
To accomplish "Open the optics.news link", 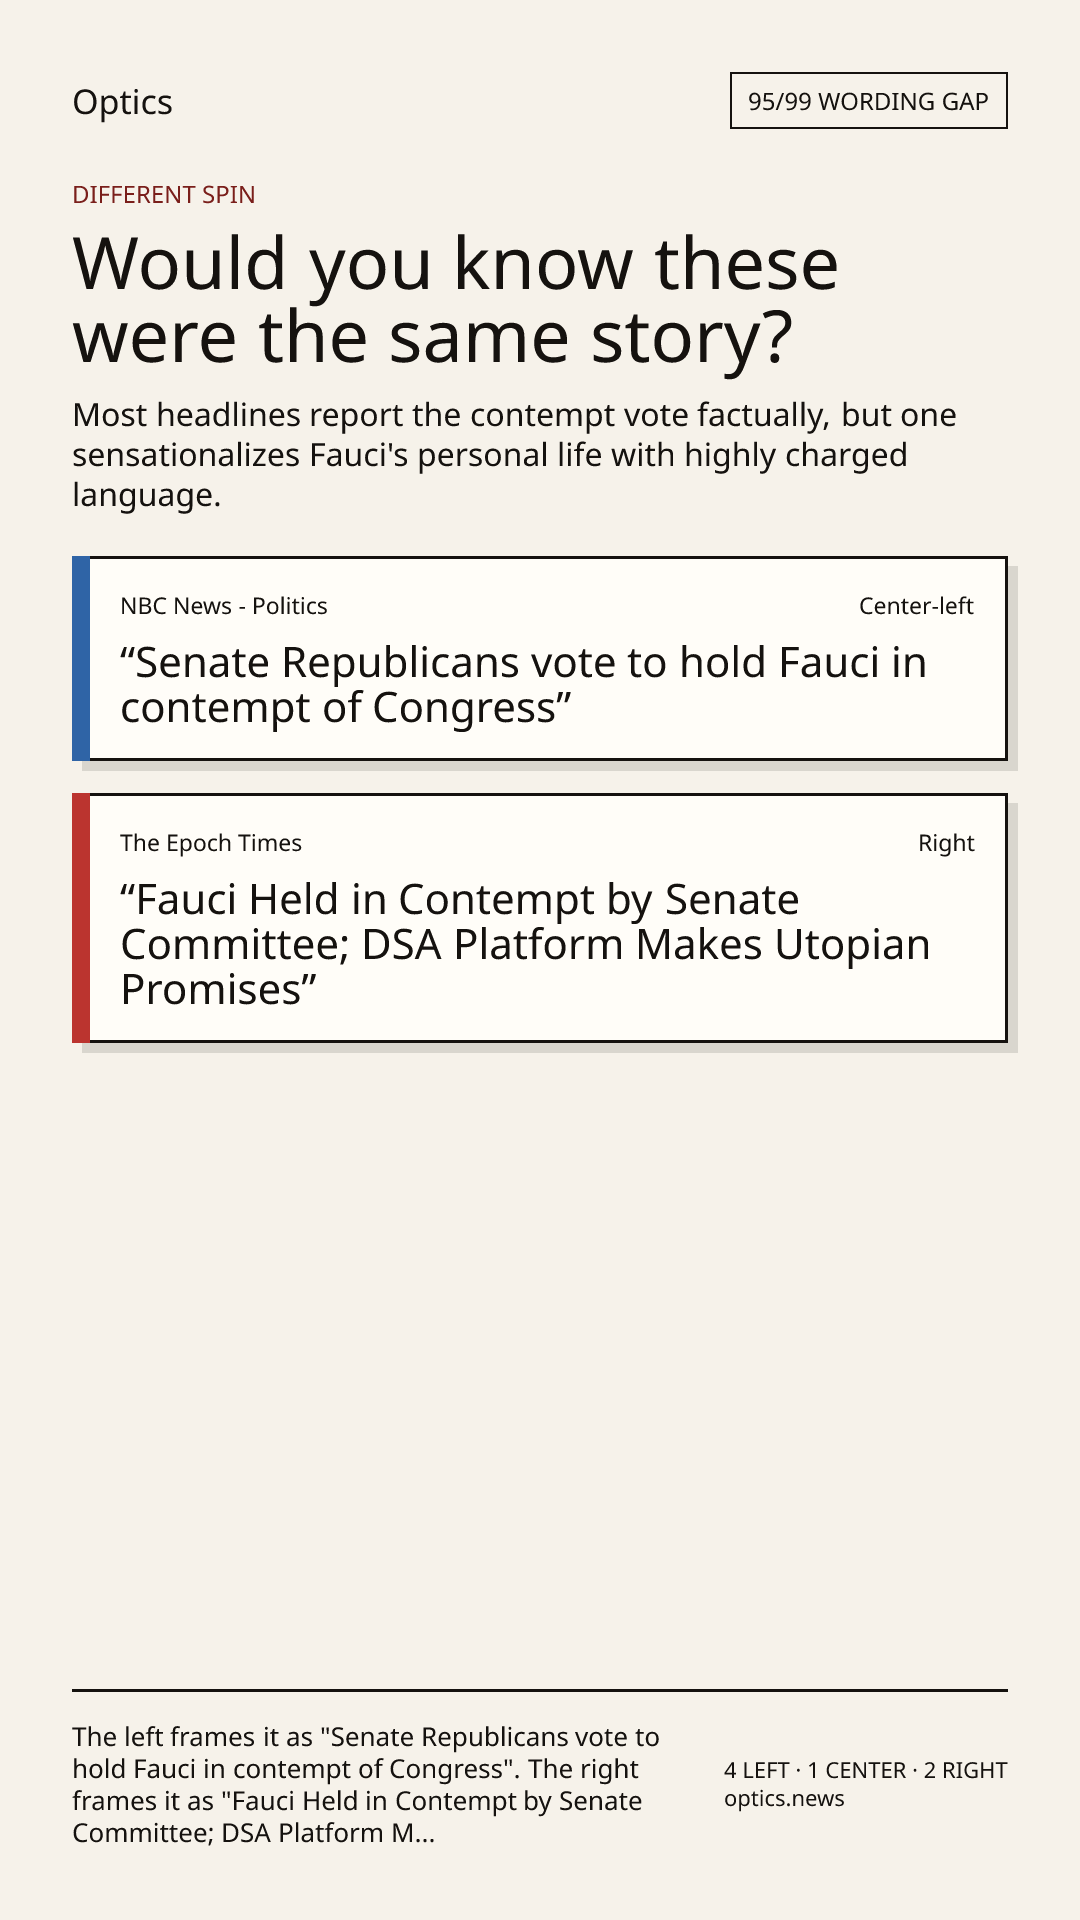I will [x=784, y=1799].
